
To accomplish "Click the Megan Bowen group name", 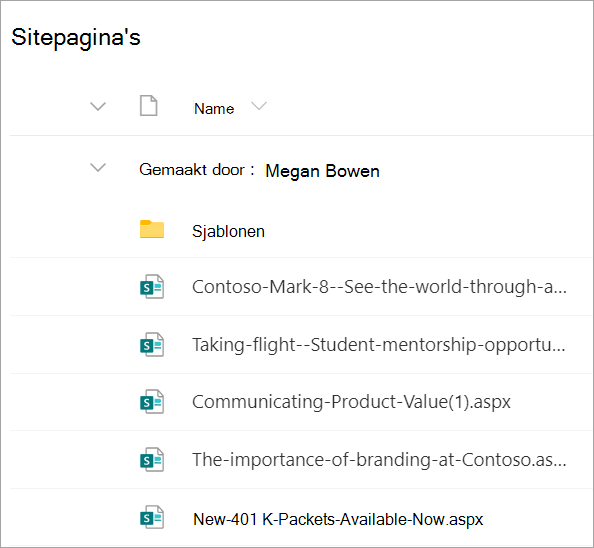I will 322,171.
